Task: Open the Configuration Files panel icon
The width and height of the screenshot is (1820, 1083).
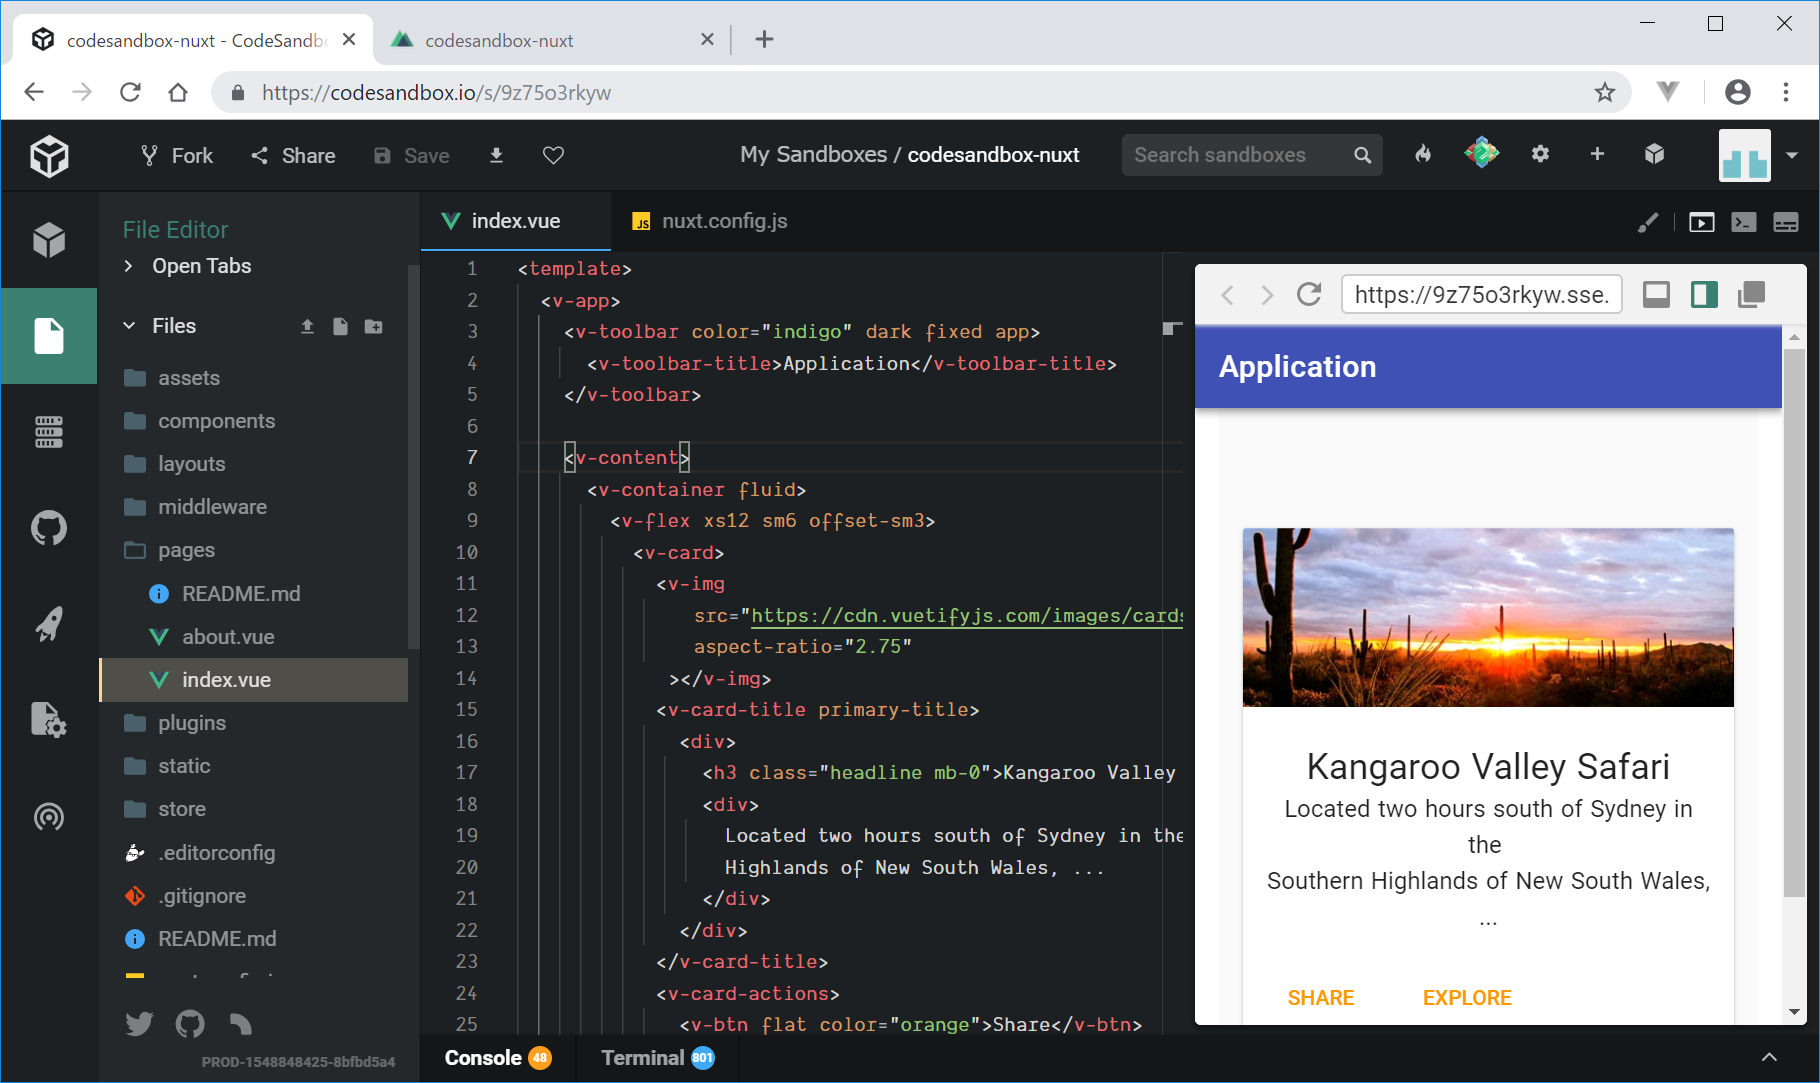Action: 48,720
